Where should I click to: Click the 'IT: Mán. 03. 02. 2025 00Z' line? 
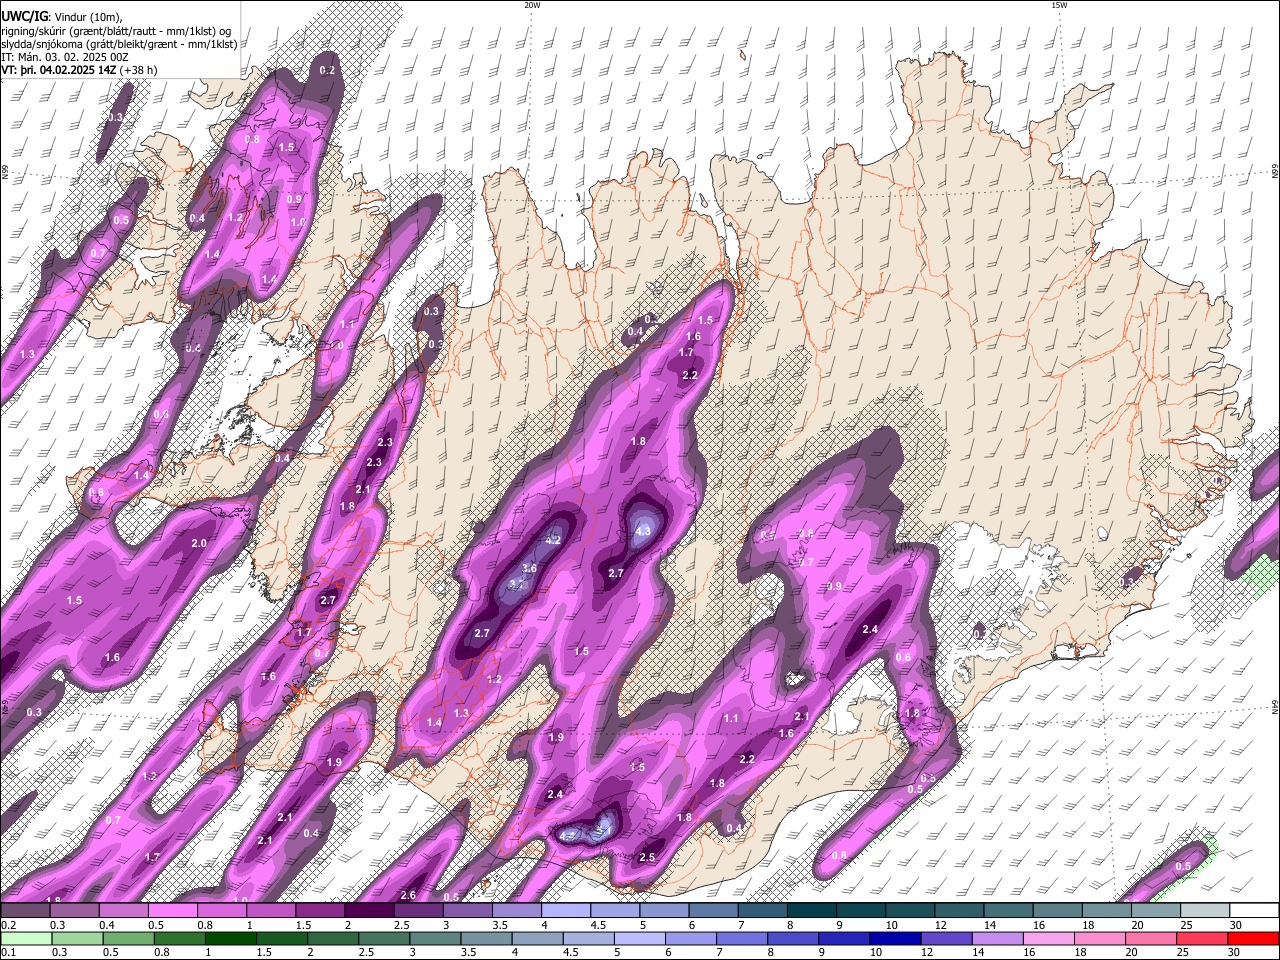pyautogui.click(x=64, y=57)
